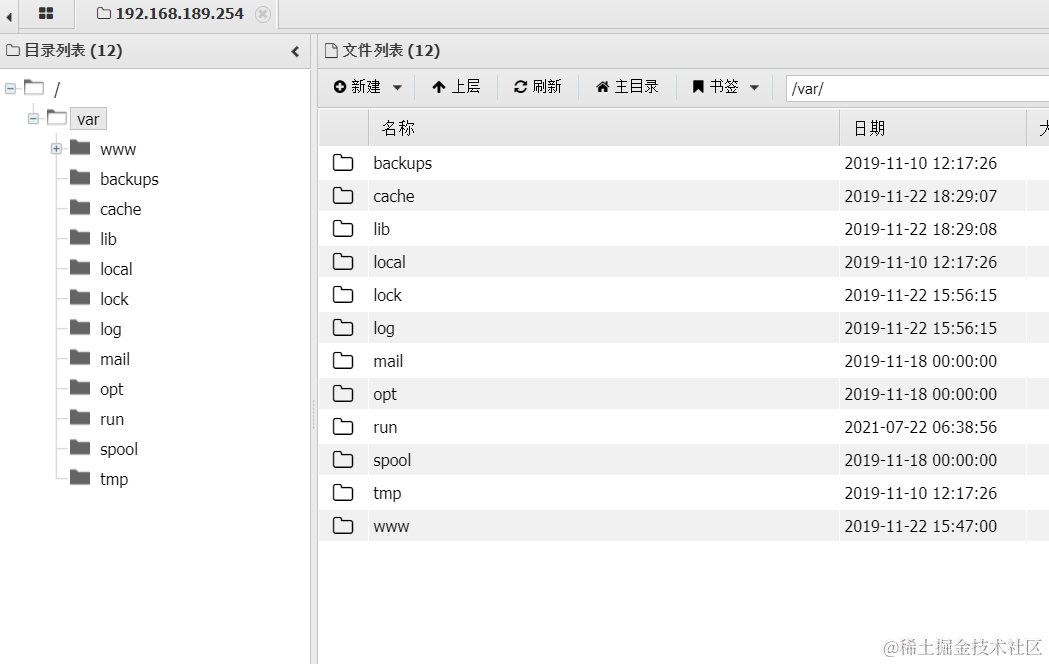Refresh the file list with 刷新
The height and width of the screenshot is (664, 1049).
pos(537,87)
